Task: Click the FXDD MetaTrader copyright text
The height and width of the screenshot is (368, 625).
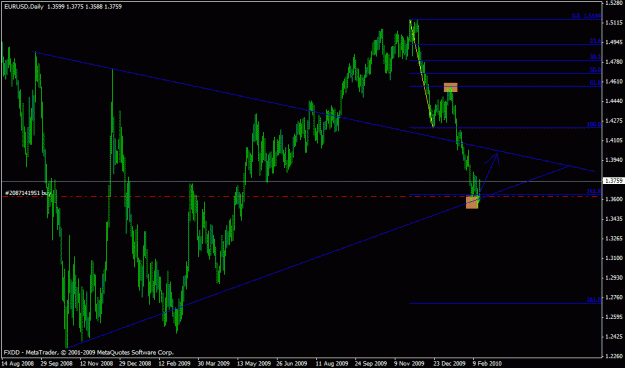Action: pos(88,352)
